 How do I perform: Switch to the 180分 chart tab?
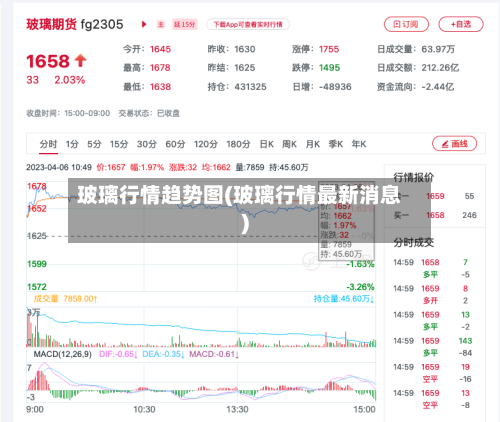(238, 144)
